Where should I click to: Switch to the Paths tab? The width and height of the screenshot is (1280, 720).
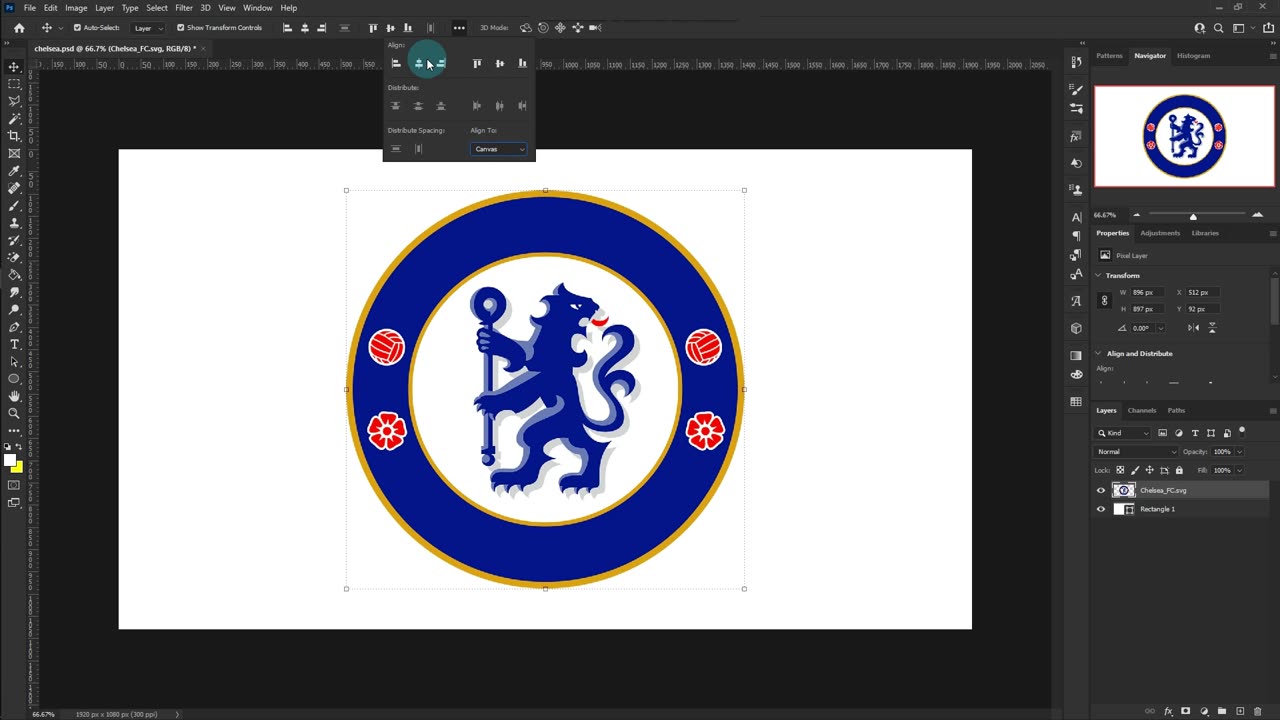click(1176, 410)
